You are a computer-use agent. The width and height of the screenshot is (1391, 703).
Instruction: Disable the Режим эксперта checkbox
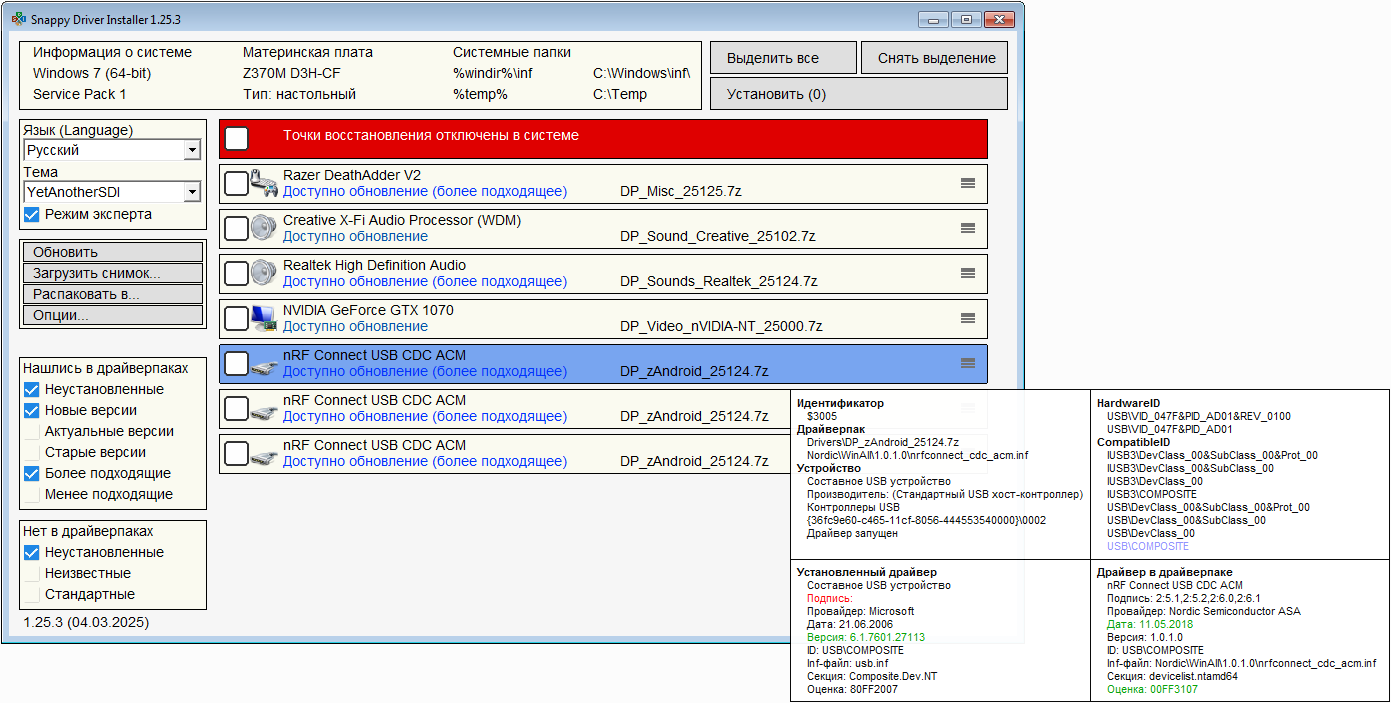click(x=32, y=214)
